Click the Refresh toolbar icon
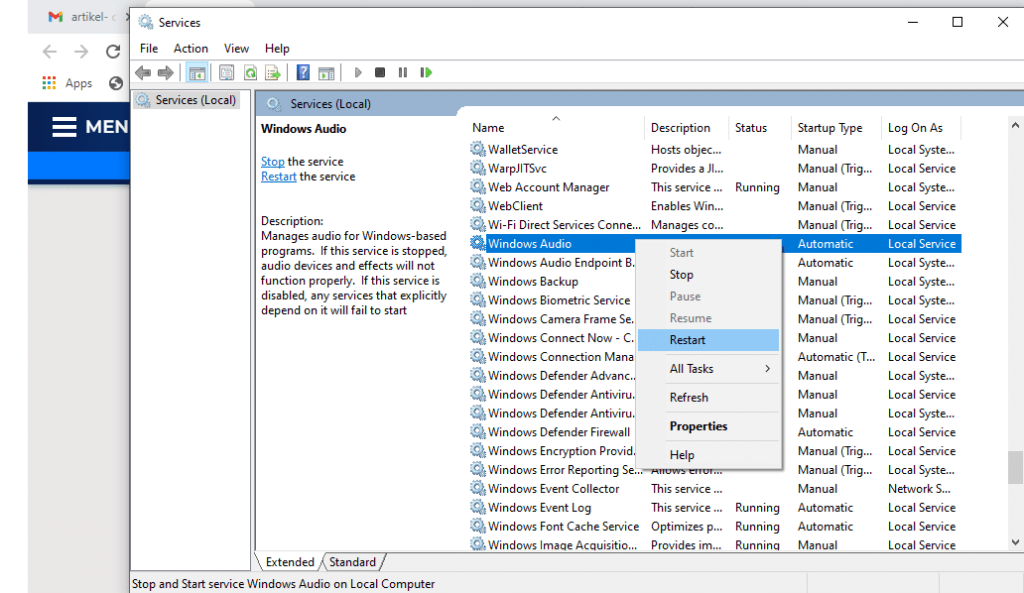The image size is (1024, 593). 249,71
